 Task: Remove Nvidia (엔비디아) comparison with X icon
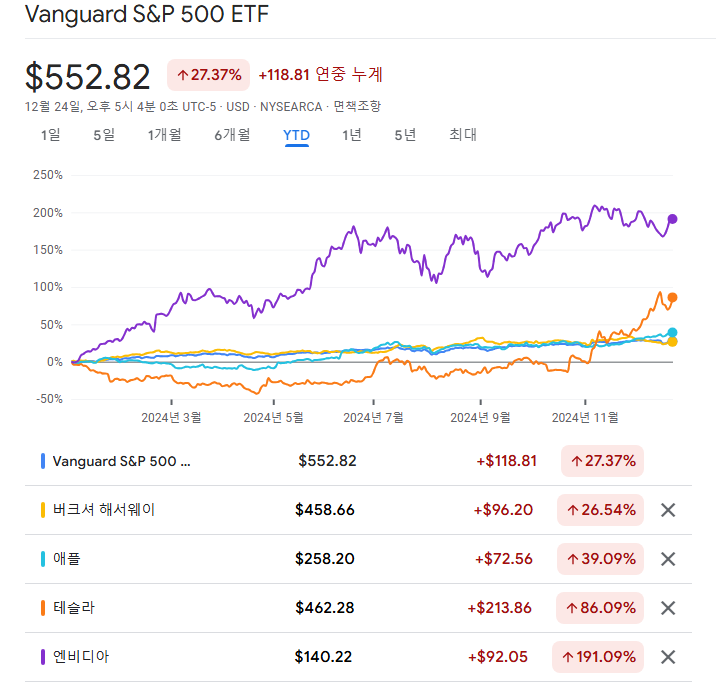669,657
